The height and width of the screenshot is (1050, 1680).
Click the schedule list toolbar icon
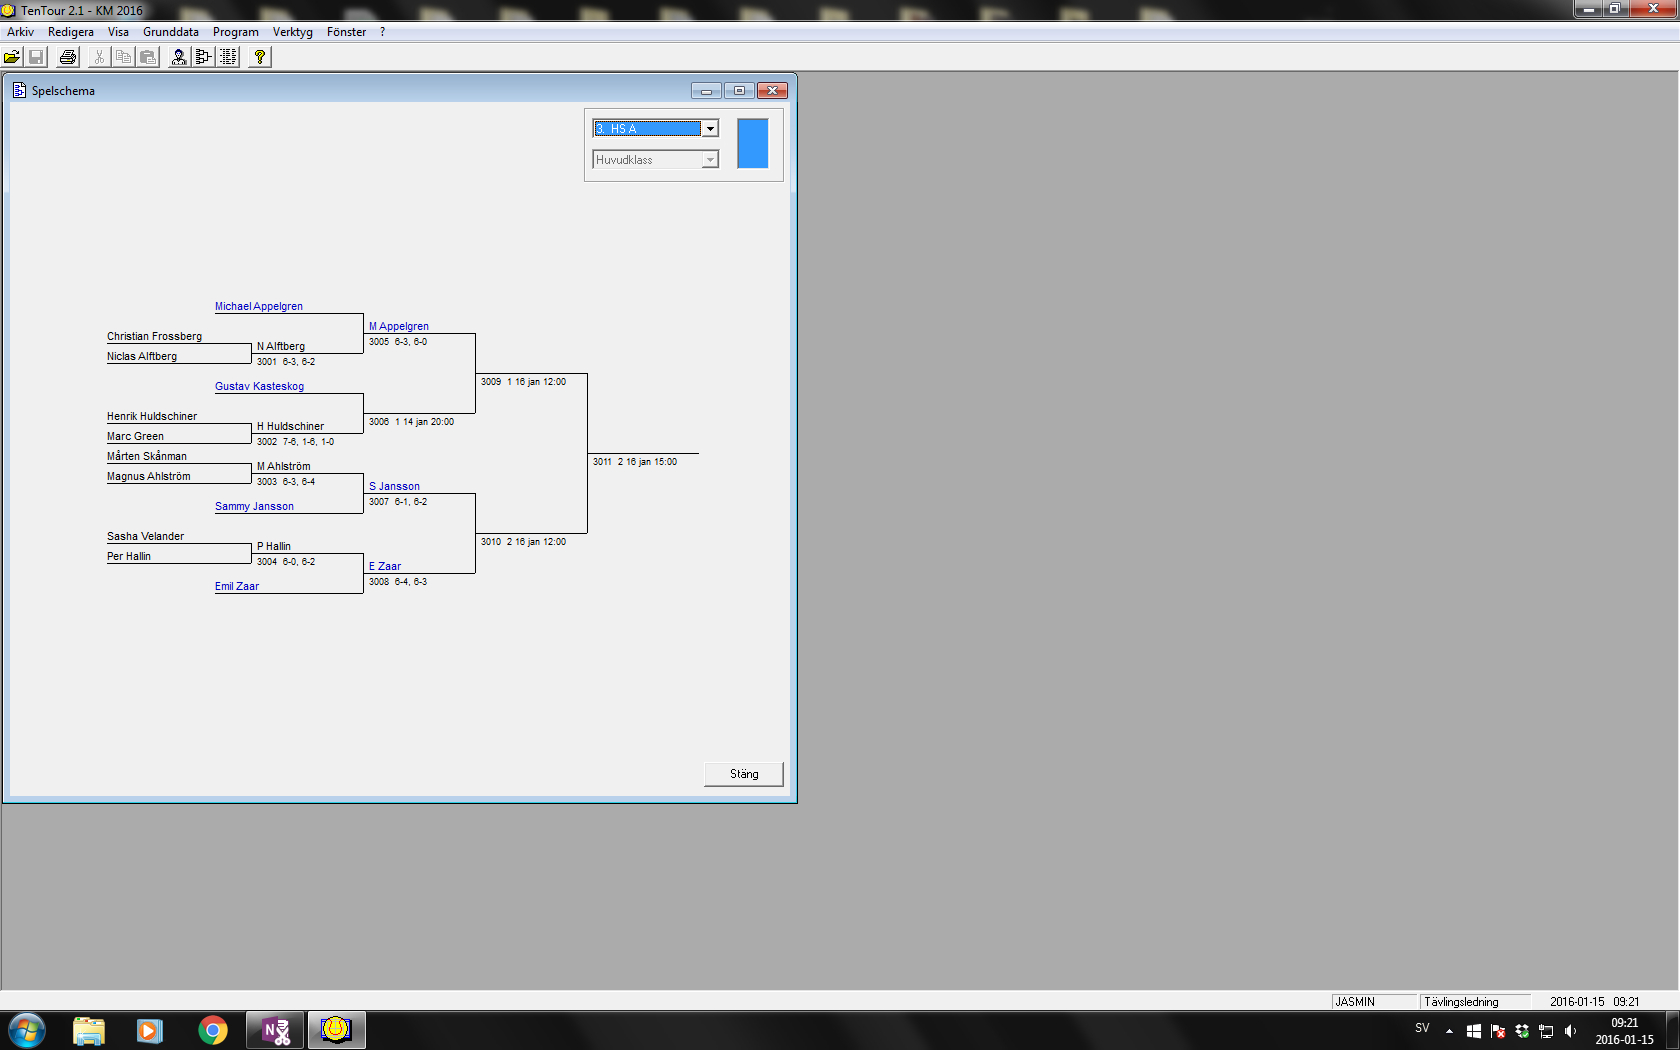229,57
